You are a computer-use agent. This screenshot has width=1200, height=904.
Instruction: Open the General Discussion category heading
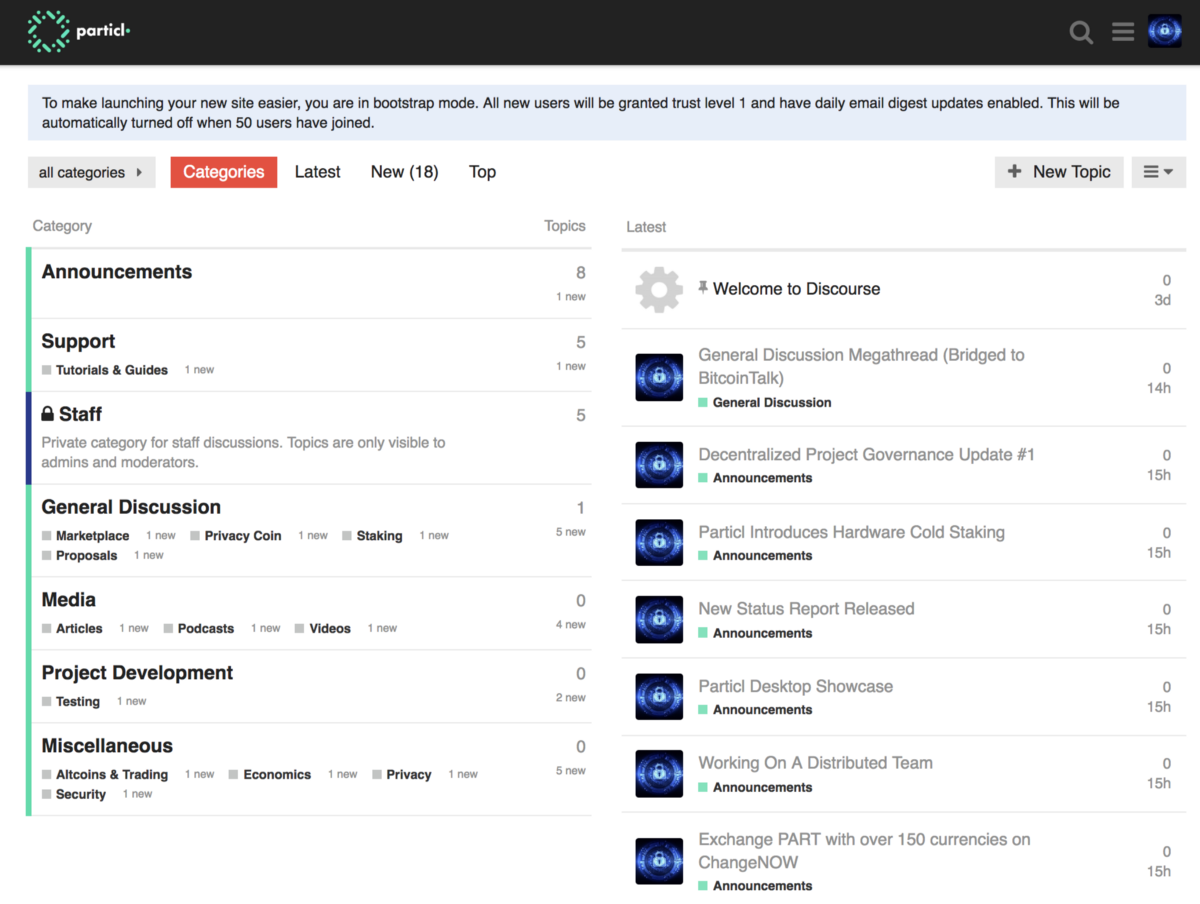pyautogui.click(x=131, y=507)
